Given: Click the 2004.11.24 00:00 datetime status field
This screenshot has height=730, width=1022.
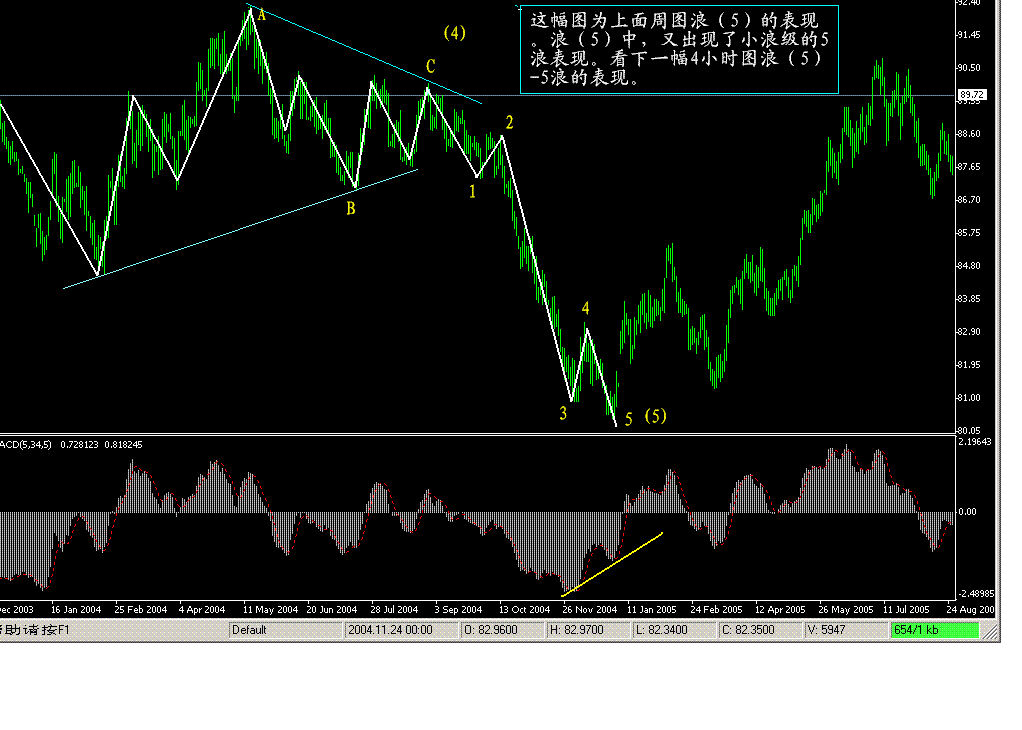Looking at the screenshot, I should [402, 630].
